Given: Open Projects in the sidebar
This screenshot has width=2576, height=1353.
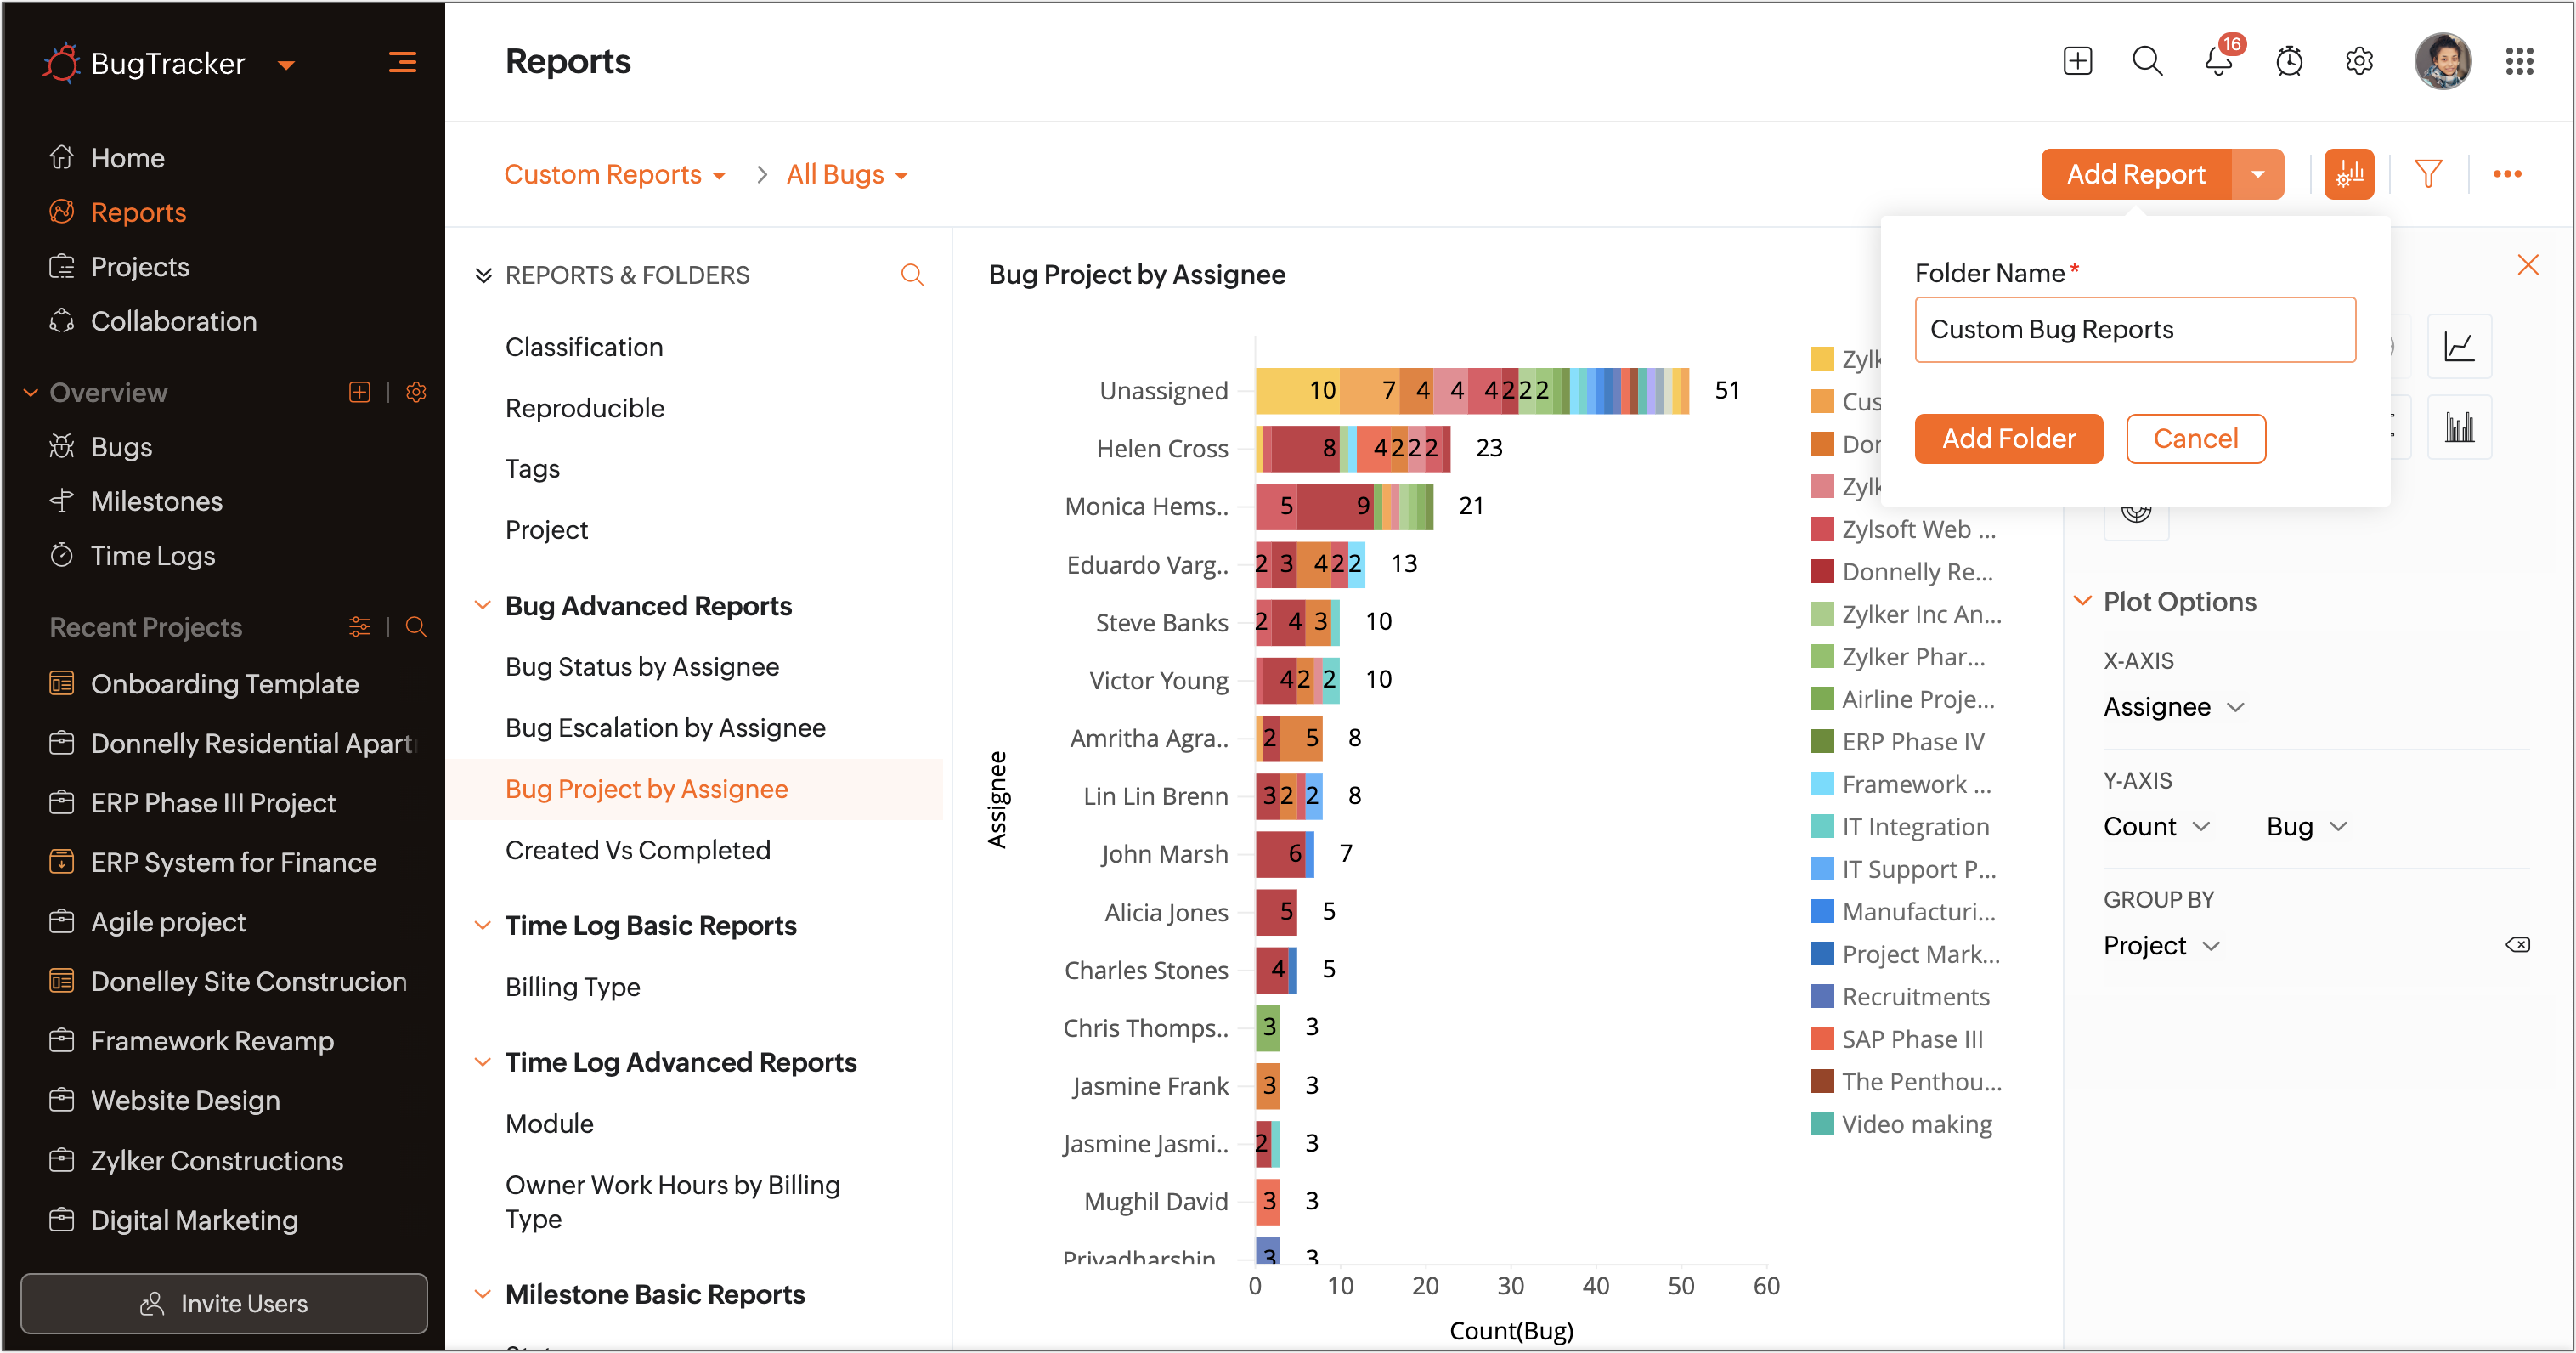Looking at the screenshot, I should click(x=139, y=267).
